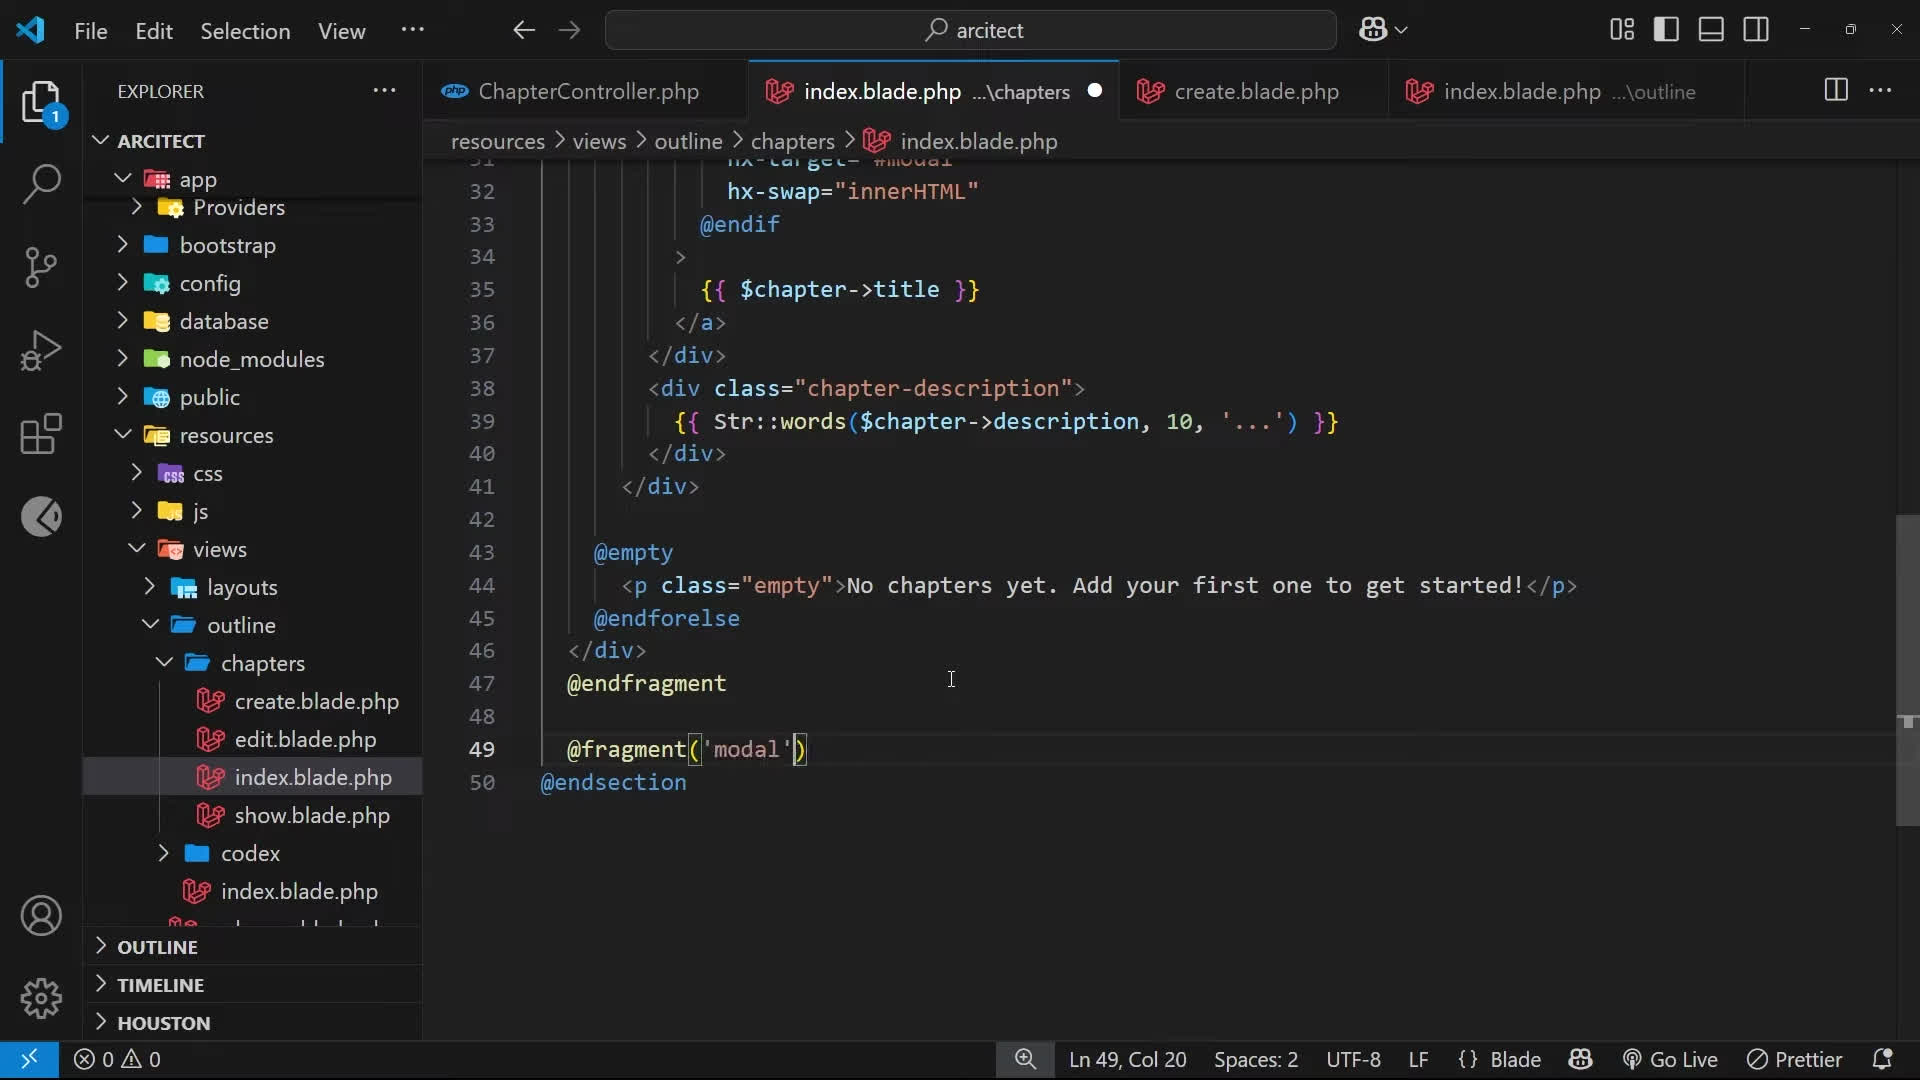Screen dimensions: 1920x1080
Task: Toggle the primary side bar visibility
Action: (1666, 30)
